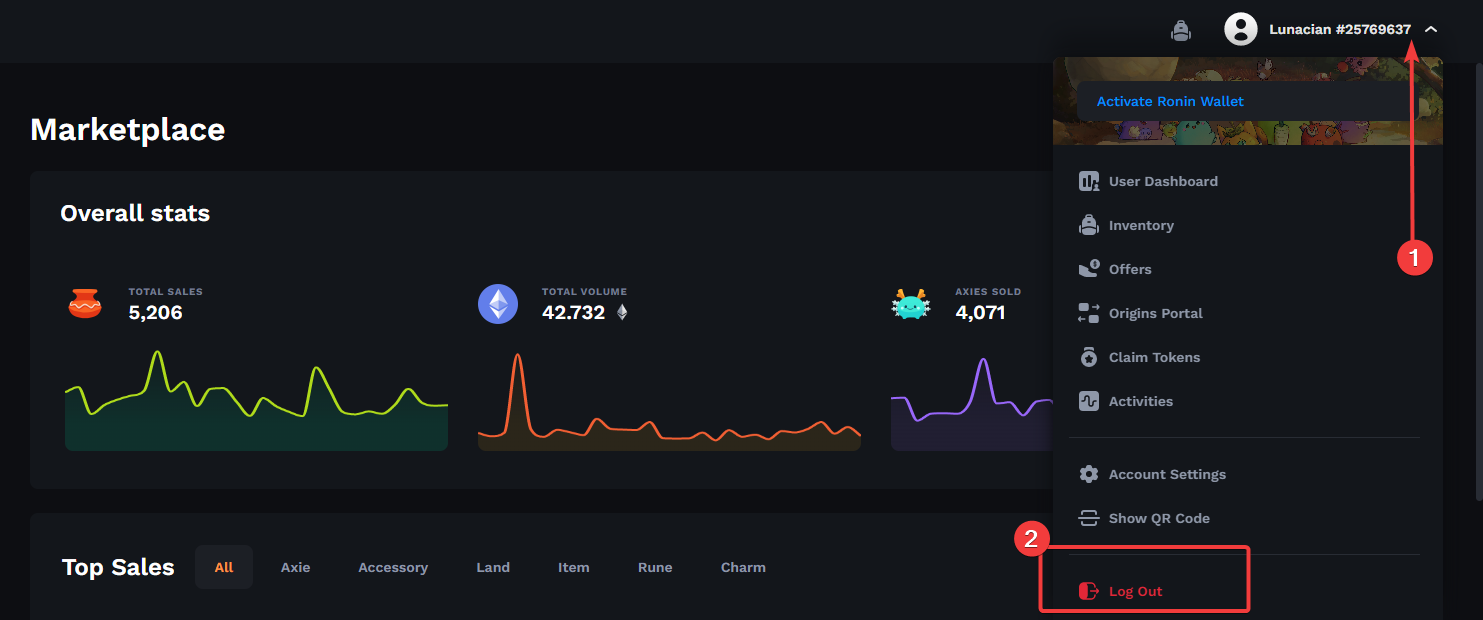This screenshot has height=620, width=1483.
Task: Click the red Log Out icon
Action: coord(1089,591)
